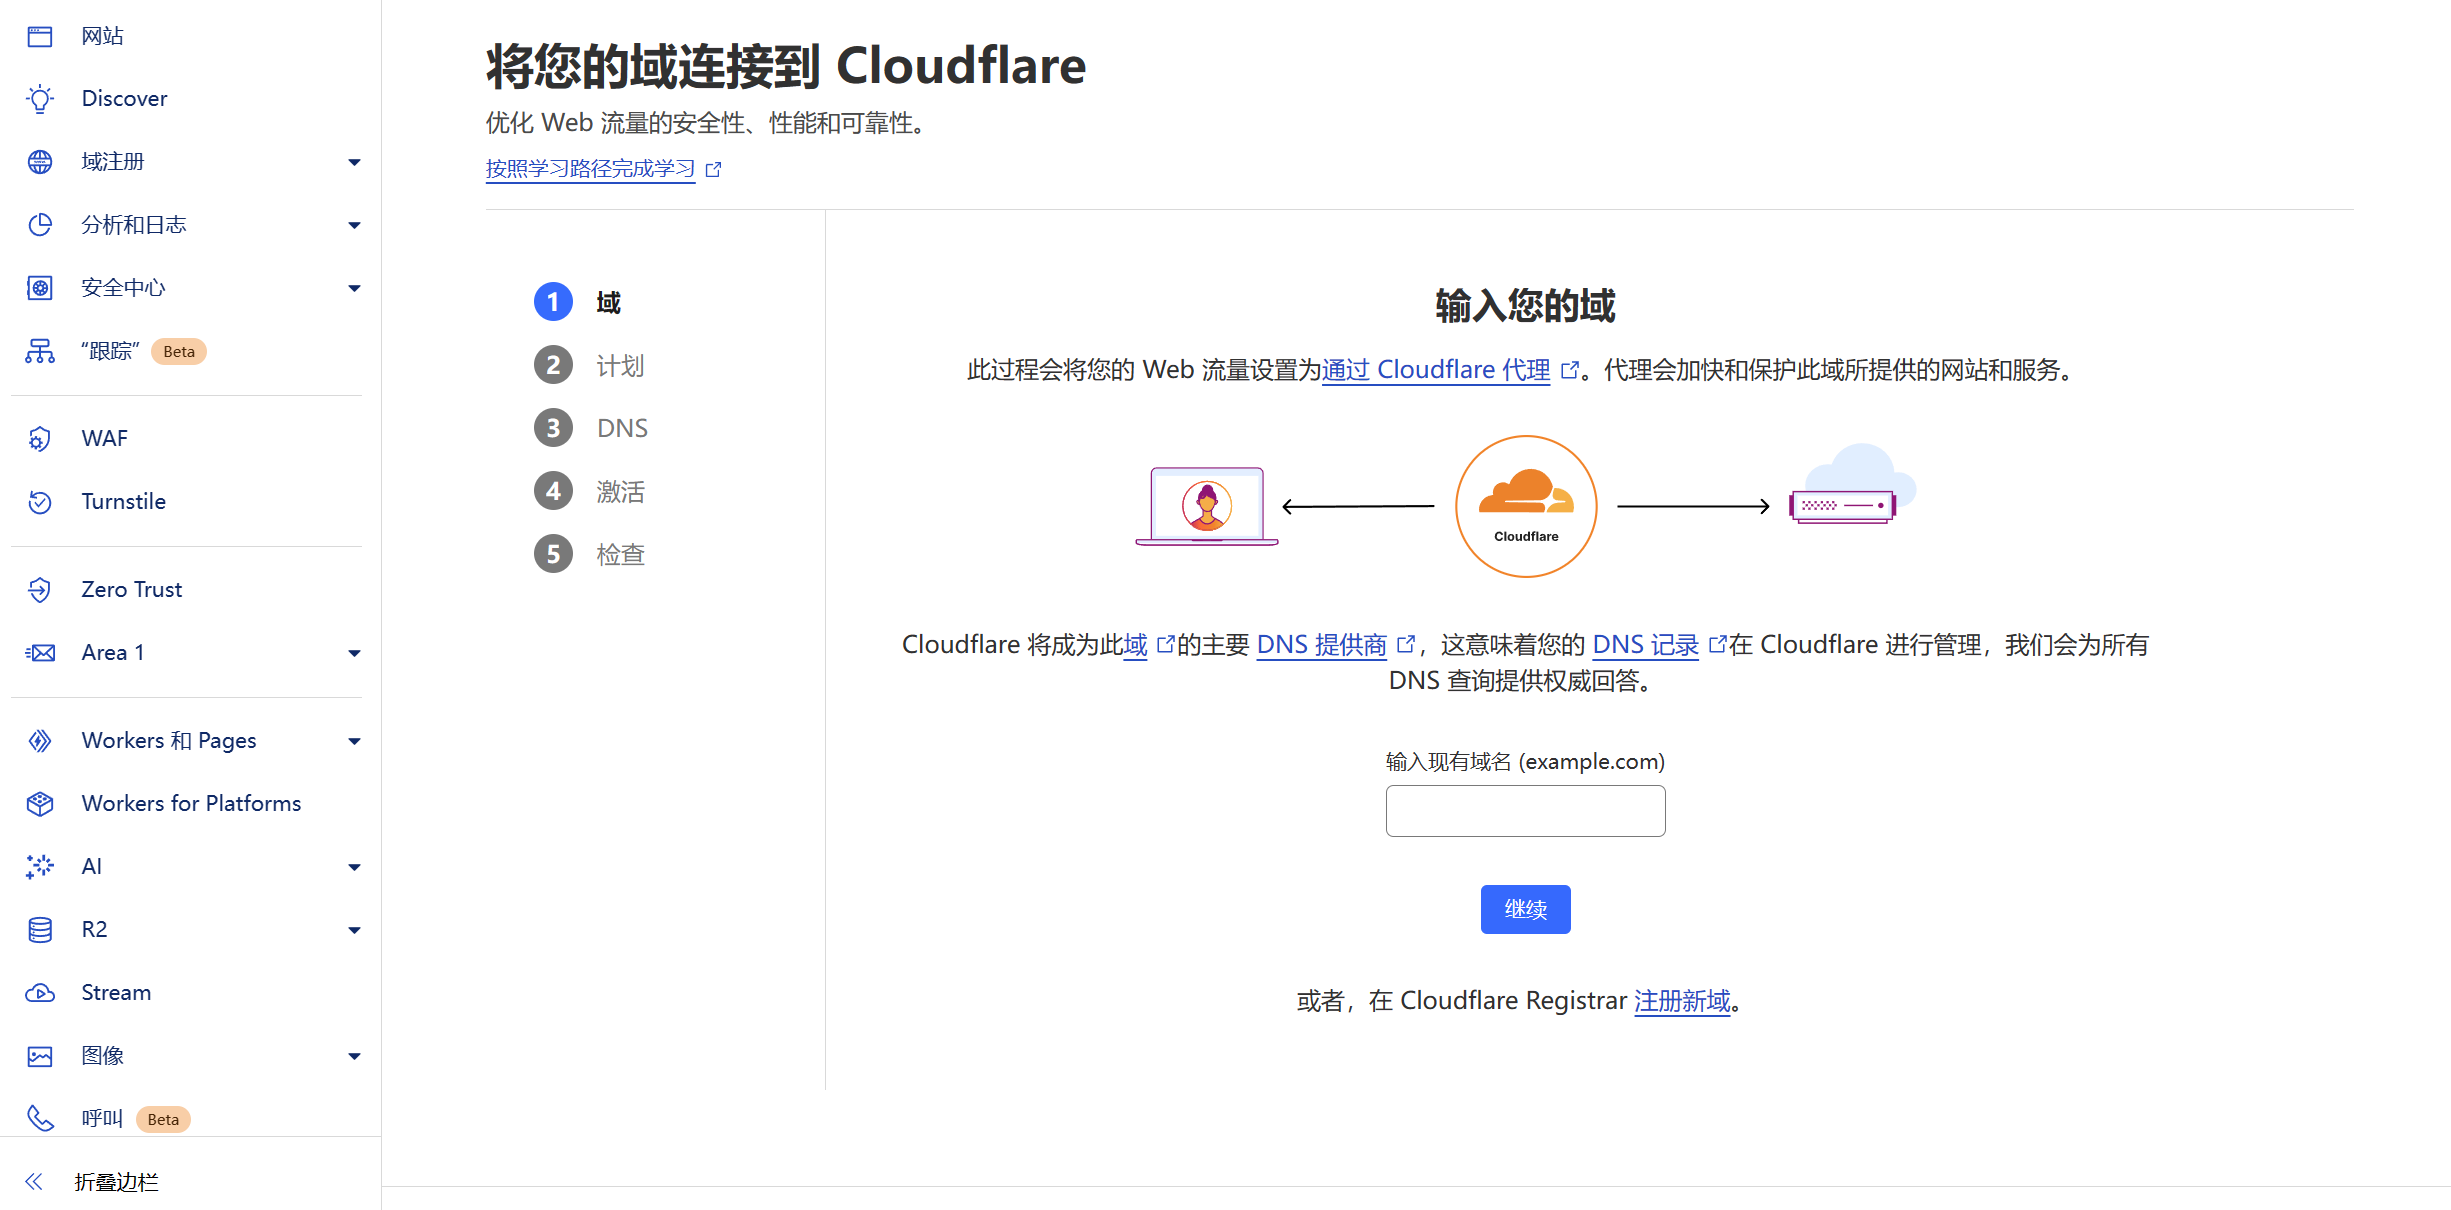
Task: Open the 注册新域 link
Action: click(1682, 1001)
